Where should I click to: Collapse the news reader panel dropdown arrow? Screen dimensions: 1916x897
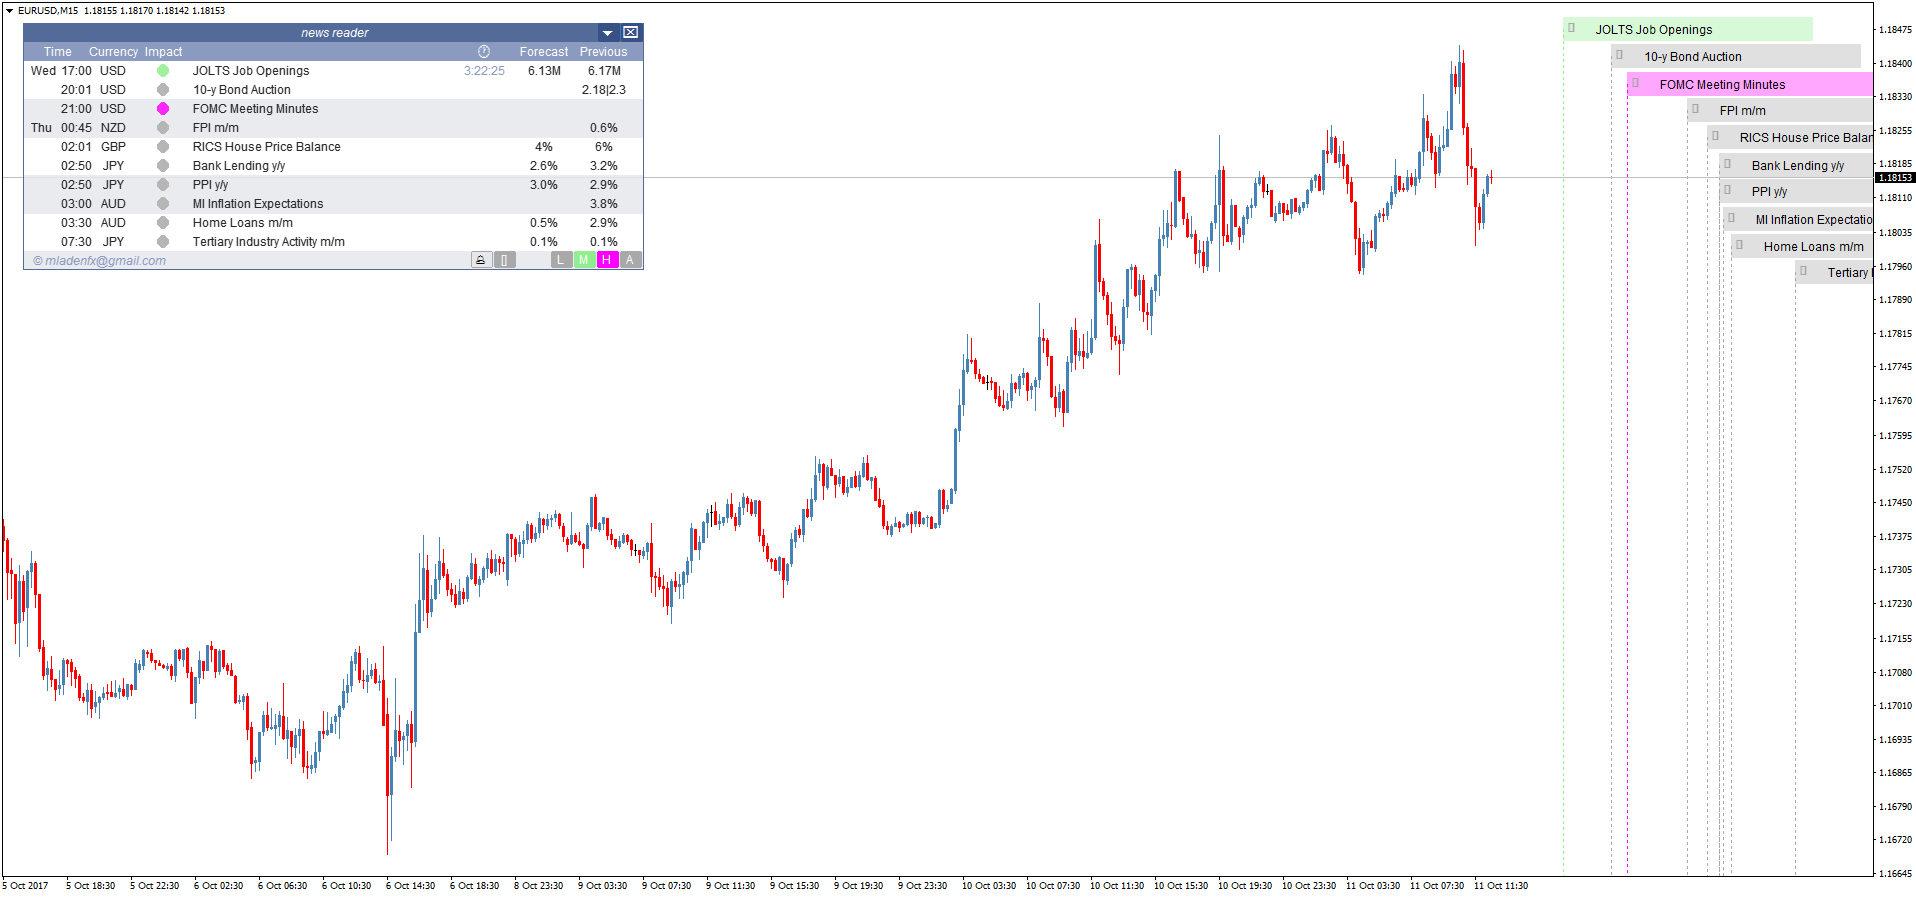tap(607, 33)
